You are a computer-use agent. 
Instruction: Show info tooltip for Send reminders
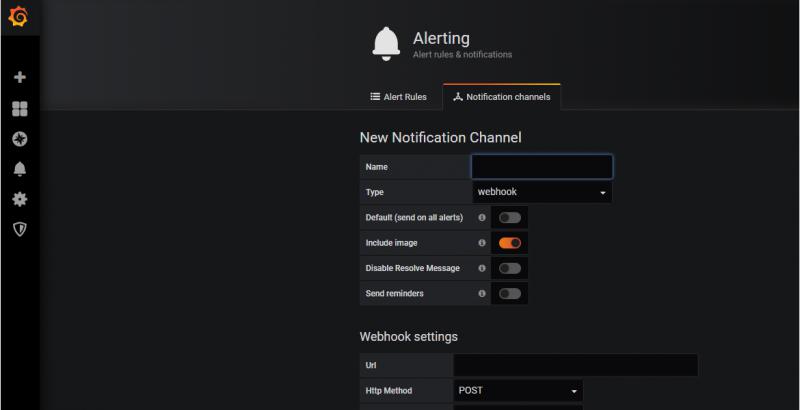click(x=482, y=294)
